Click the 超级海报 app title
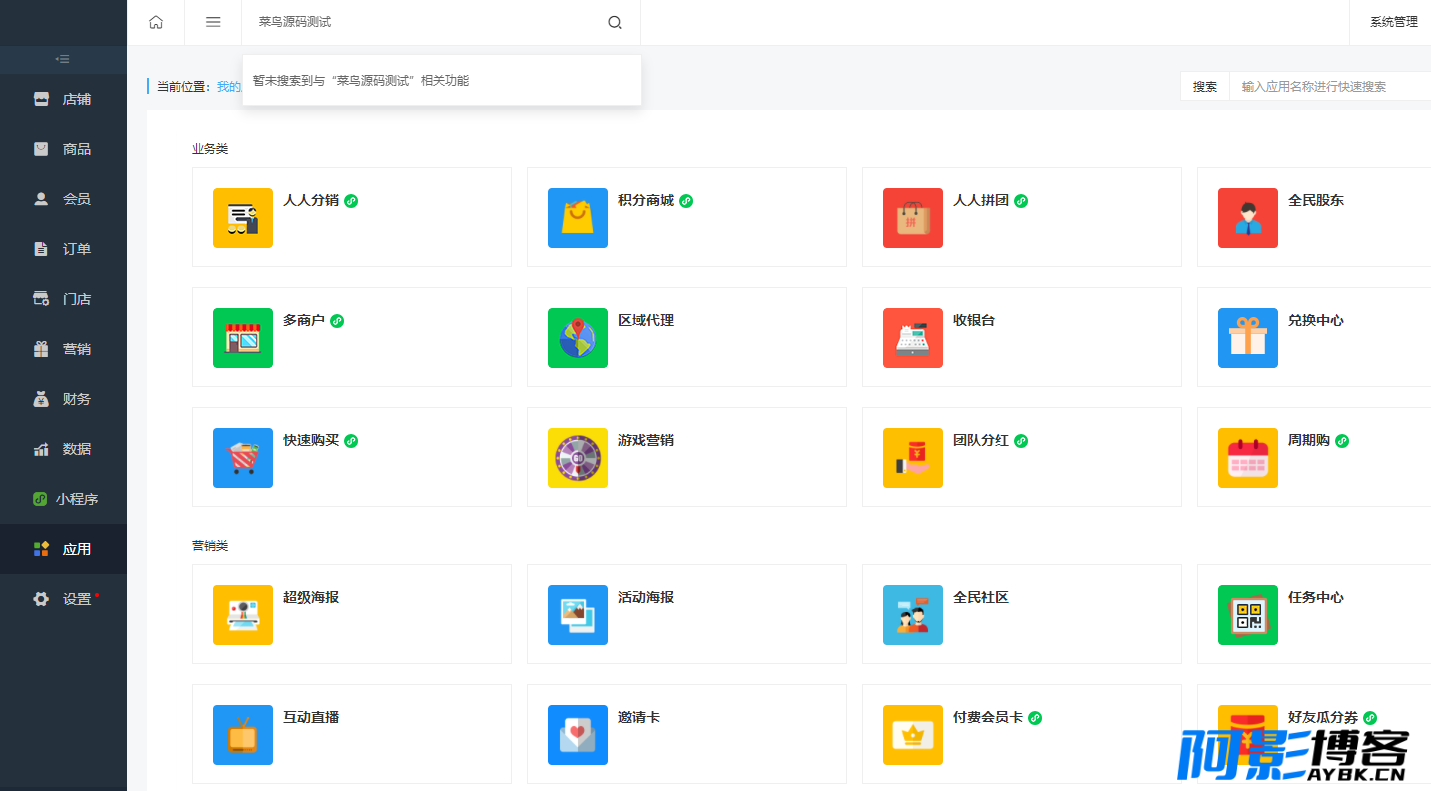Image resolution: width=1431 pixels, height=791 pixels. [x=311, y=597]
